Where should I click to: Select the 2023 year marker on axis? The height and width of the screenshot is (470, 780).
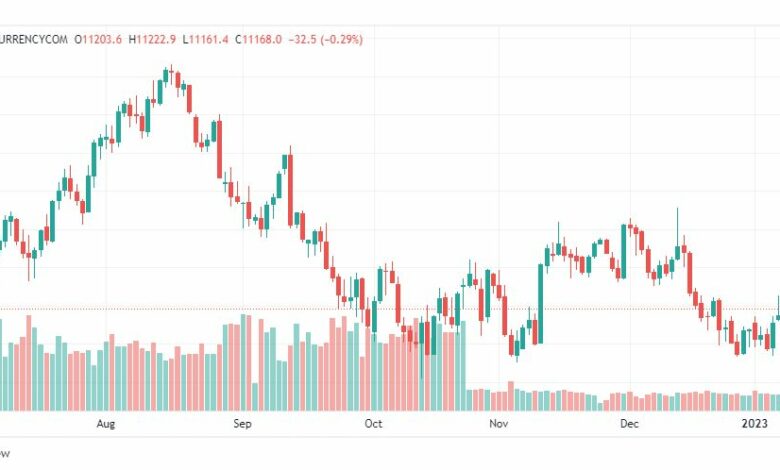pyautogui.click(x=755, y=424)
